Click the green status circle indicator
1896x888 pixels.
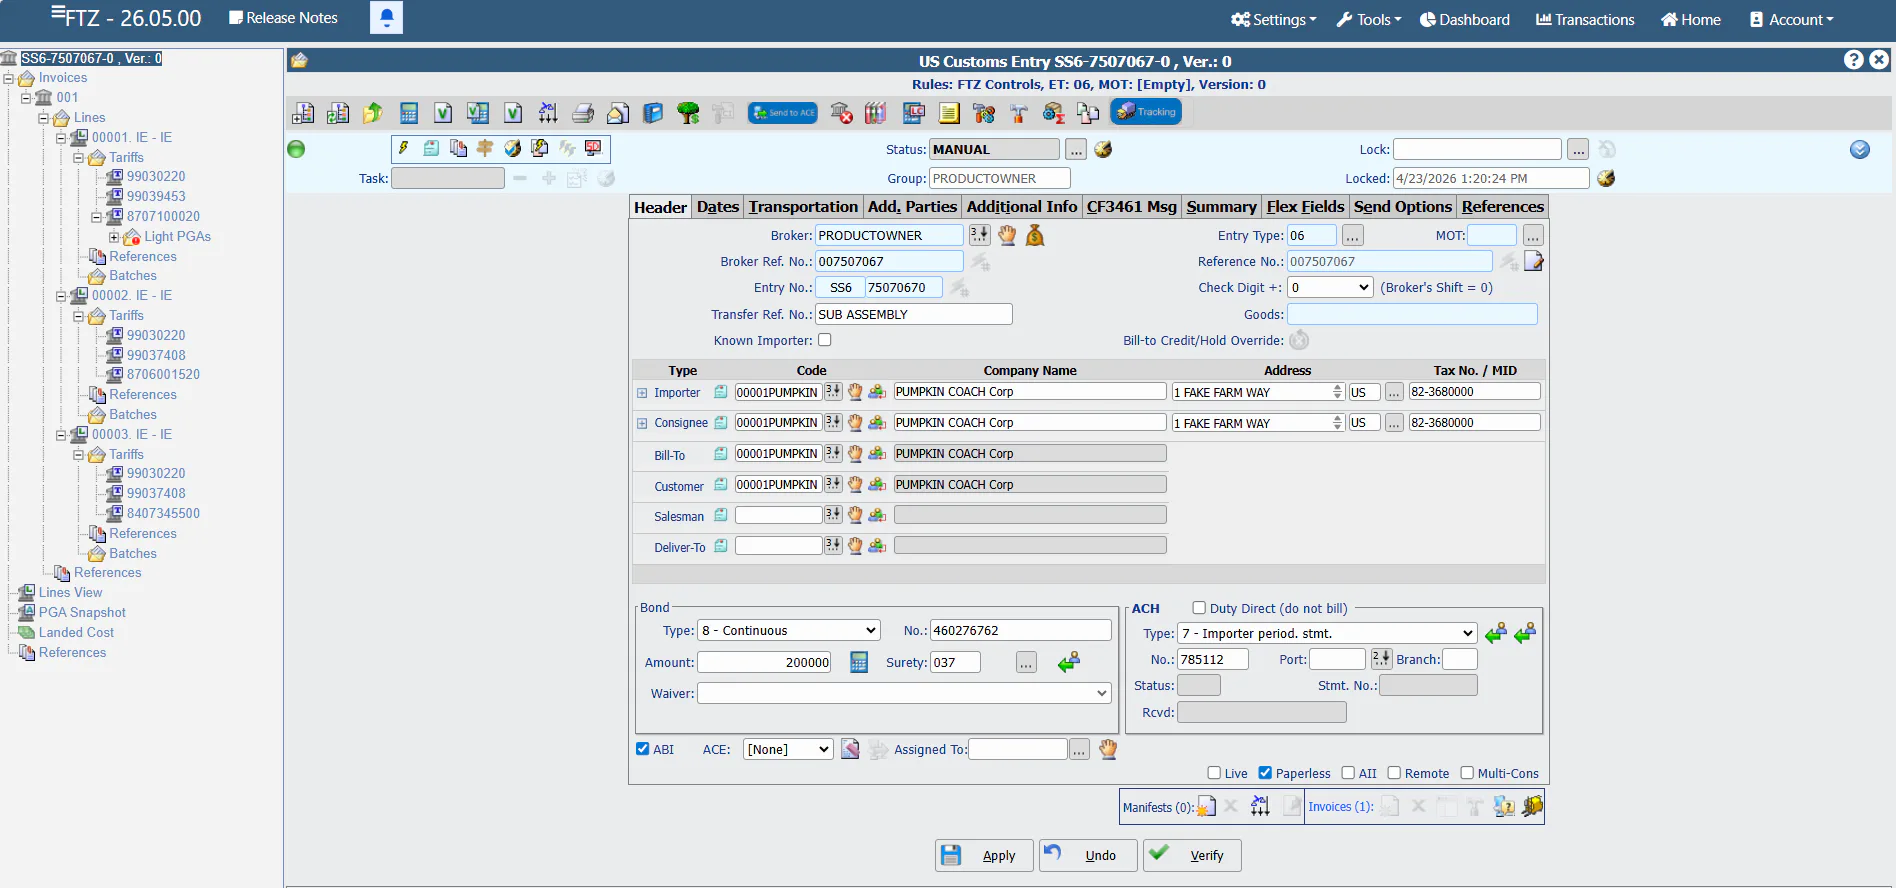pos(296,149)
